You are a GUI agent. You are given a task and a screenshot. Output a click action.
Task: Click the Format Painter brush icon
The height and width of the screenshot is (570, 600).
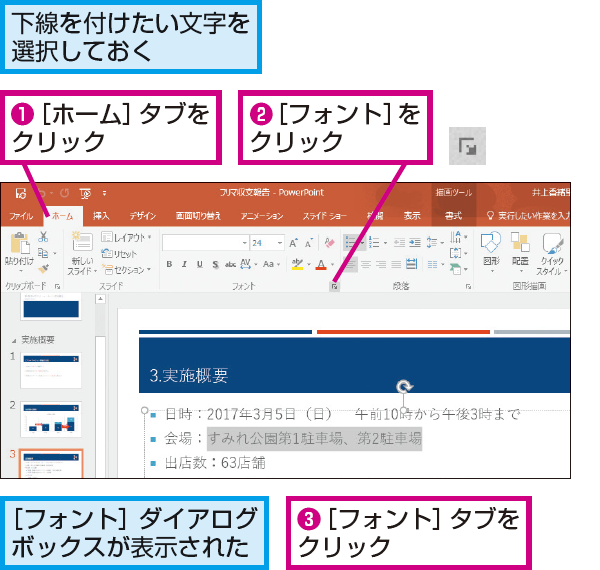(43, 269)
